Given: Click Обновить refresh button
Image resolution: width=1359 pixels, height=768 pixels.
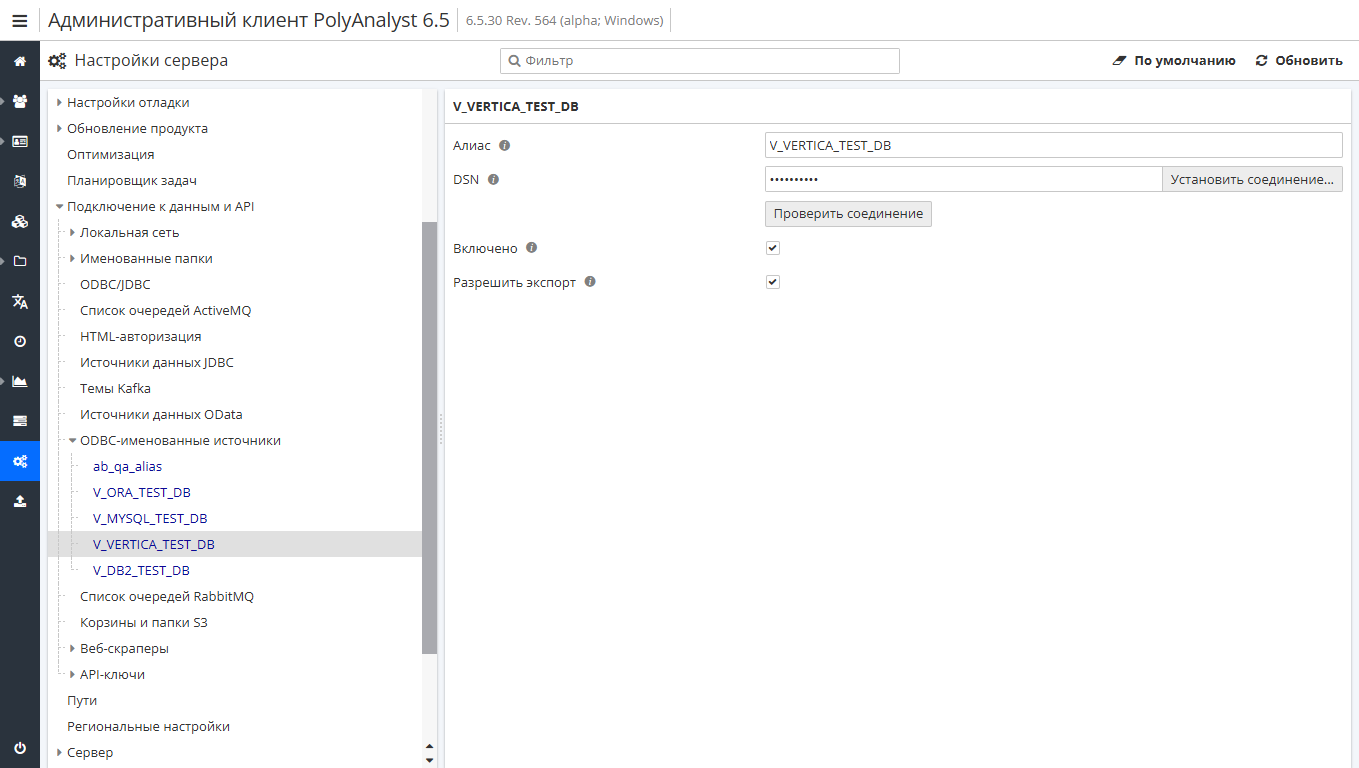Looking at the screenshot, I should click(x=1299, y=61).
